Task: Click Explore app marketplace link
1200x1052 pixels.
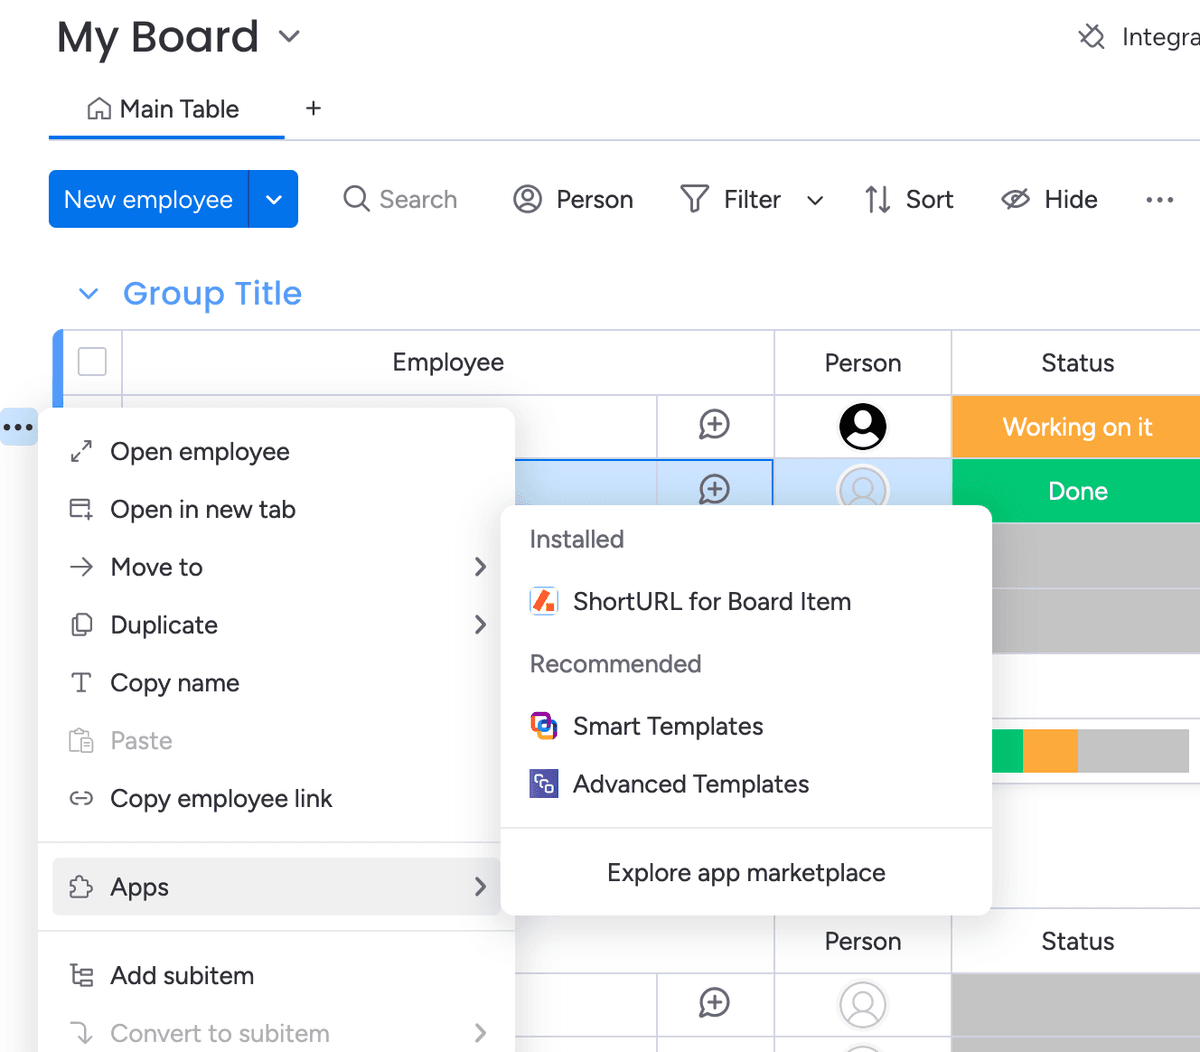Action: coord(746,873)
